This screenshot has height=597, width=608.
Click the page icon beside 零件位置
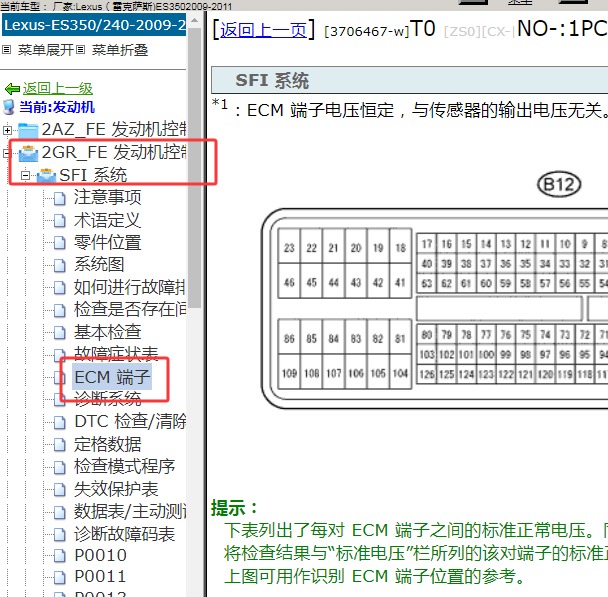tap(59, 243)
